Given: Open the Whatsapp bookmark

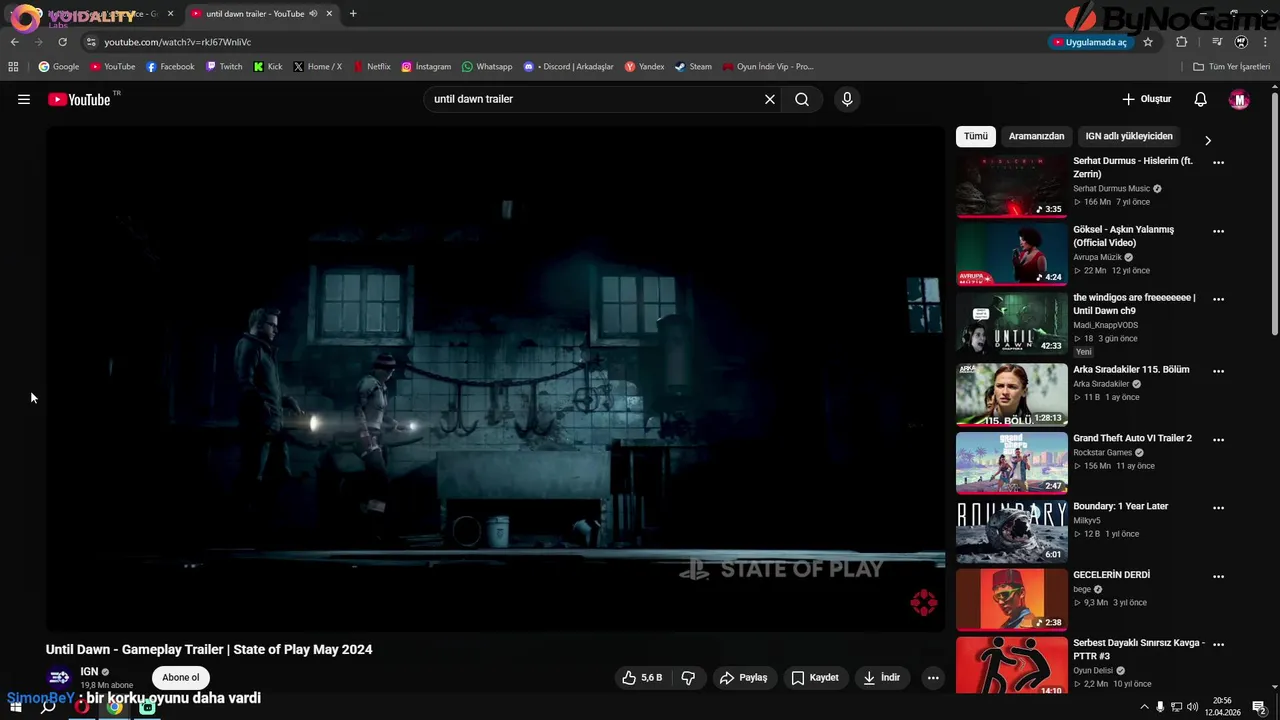Looking at the screenshot, I should click(x=487, y=67).
